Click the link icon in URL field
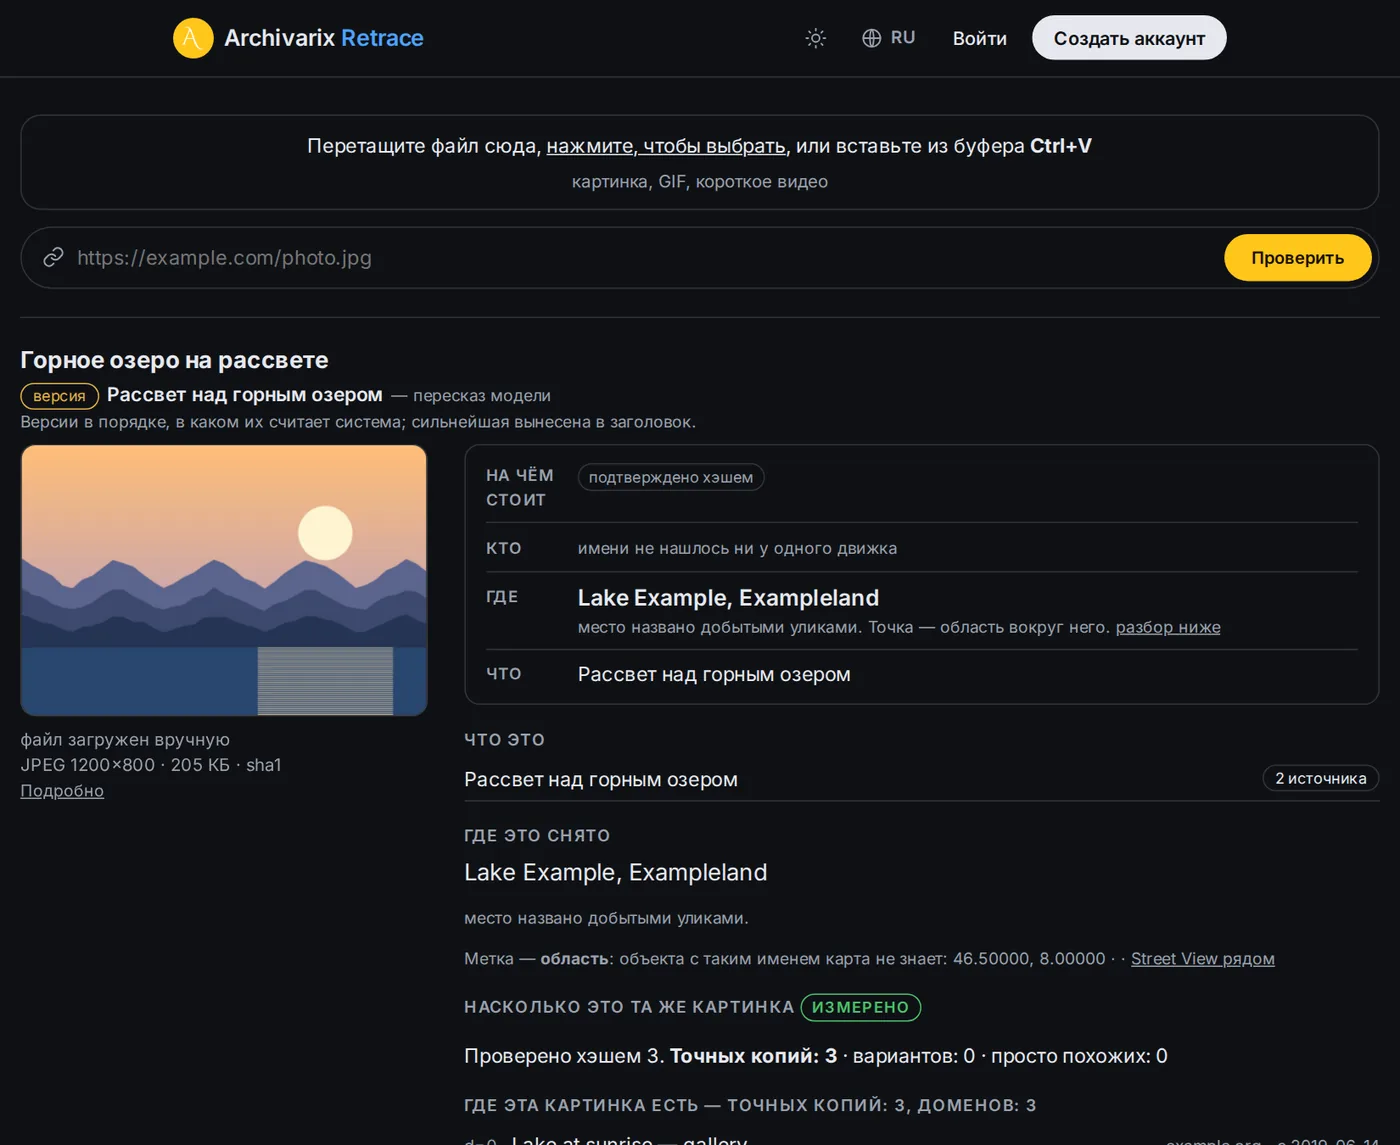Viewport: 1400px width, 1145px height. [53, 258]
